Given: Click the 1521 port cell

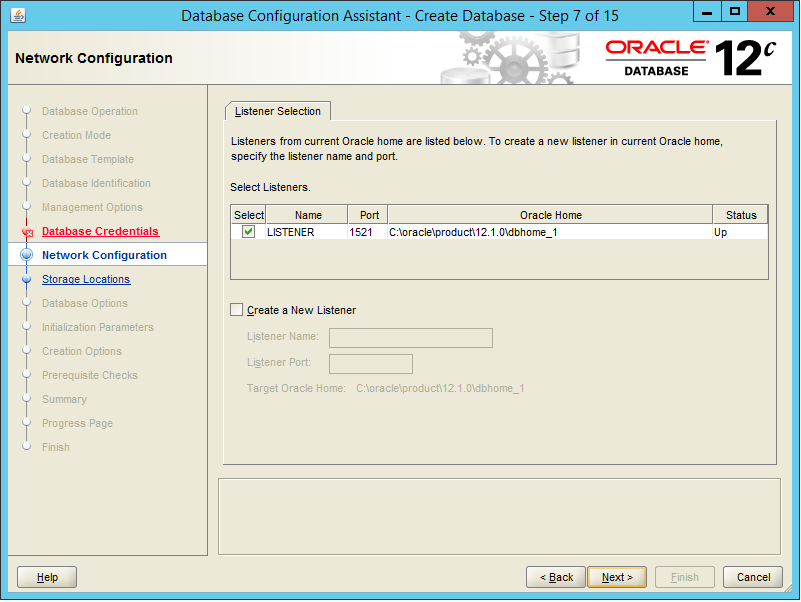Looking at the screenshot, I should (368, 232).
